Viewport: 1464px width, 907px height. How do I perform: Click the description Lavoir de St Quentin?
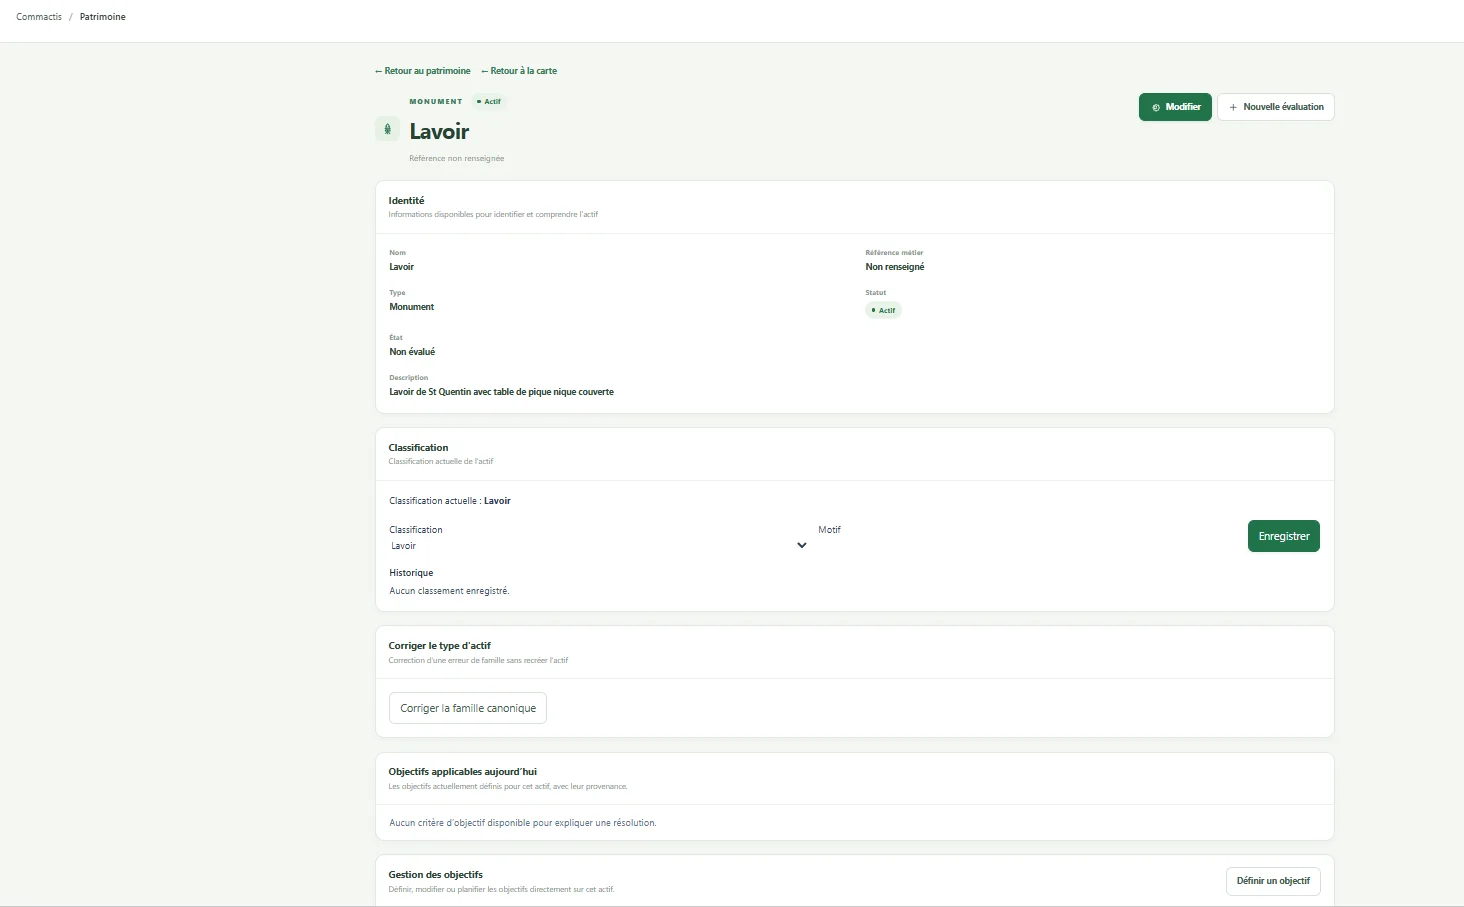click(x=501, y=392)
